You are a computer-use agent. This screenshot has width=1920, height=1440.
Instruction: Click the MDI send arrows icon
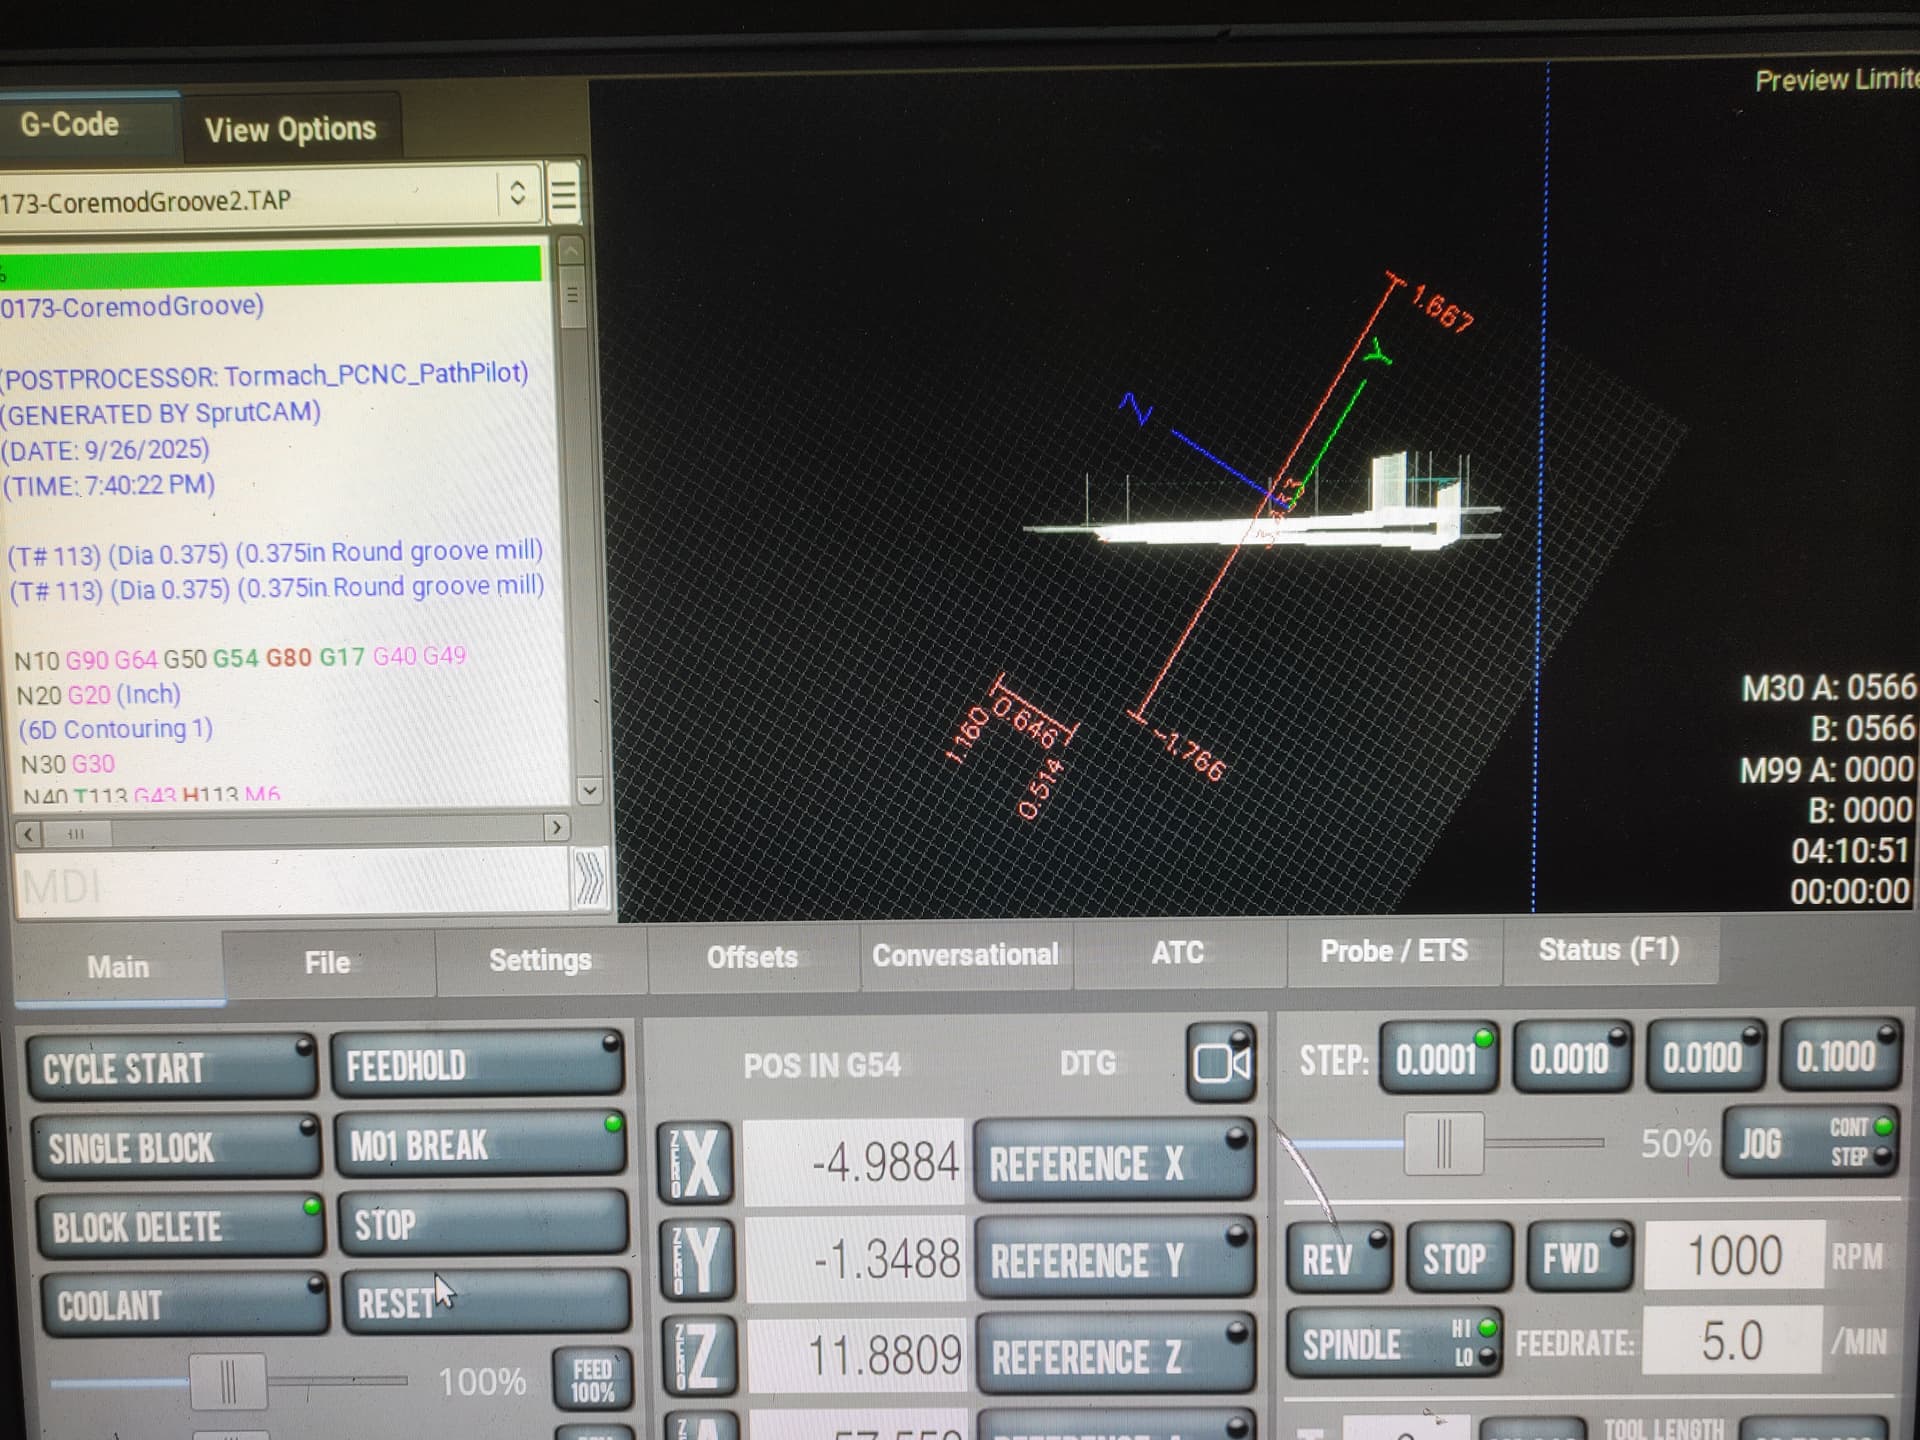pos(590,880)
